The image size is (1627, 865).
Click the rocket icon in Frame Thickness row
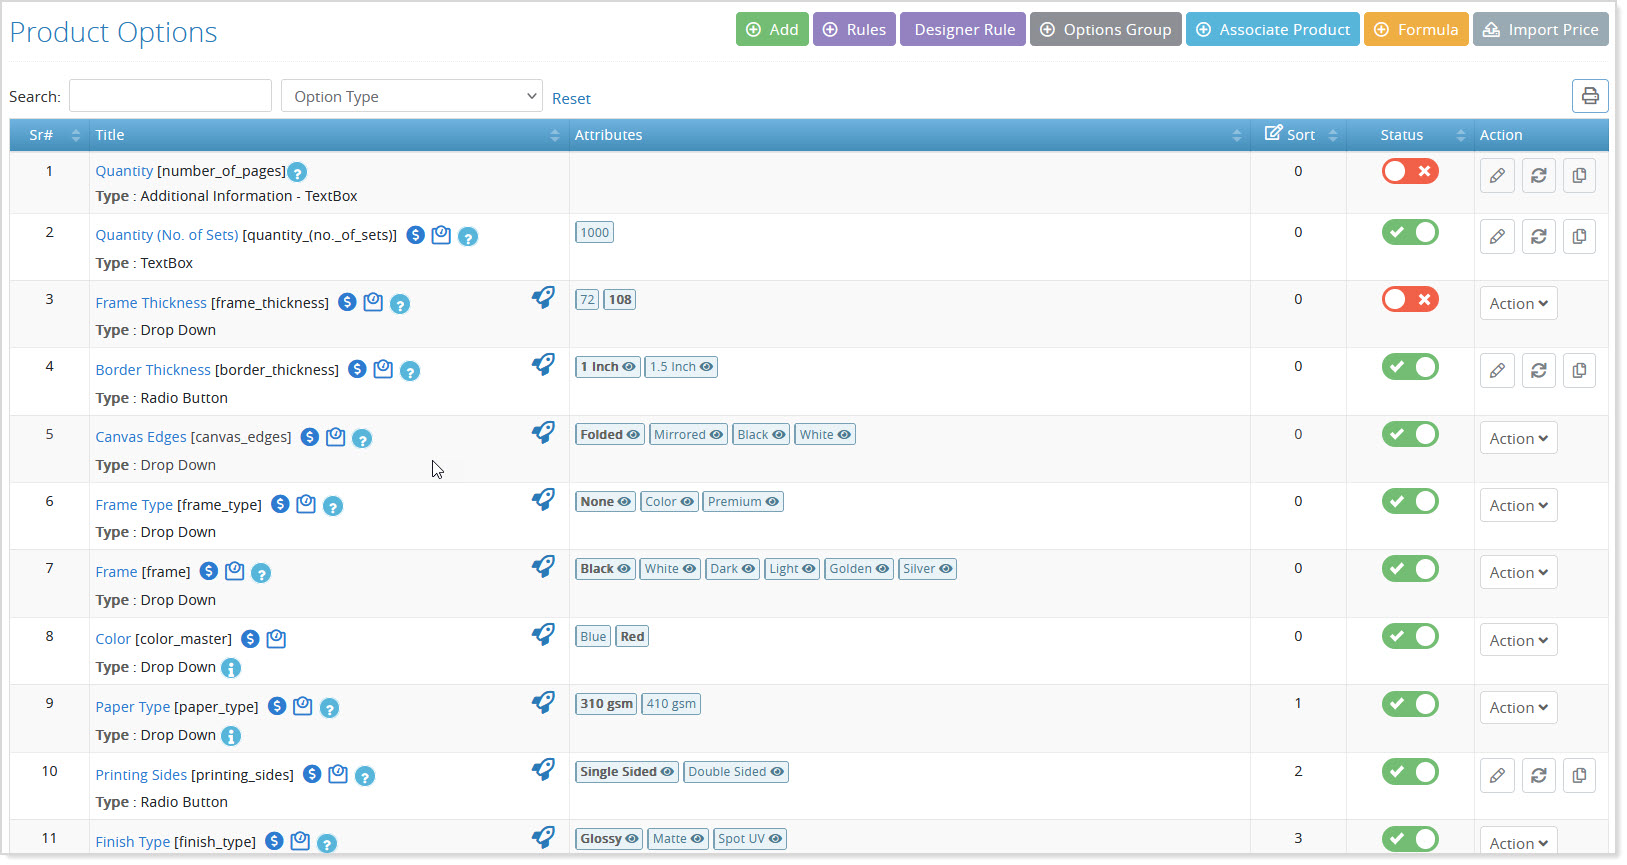543,297
